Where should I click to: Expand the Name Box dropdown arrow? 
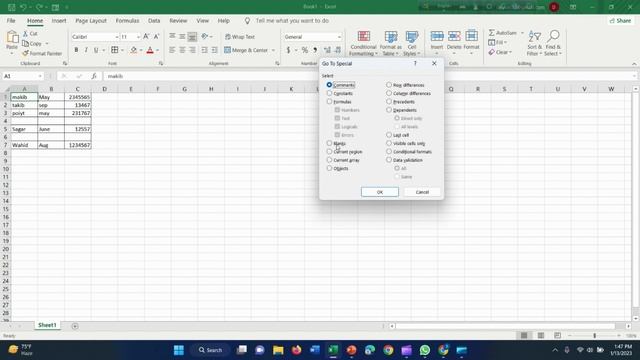pos(40,76)
